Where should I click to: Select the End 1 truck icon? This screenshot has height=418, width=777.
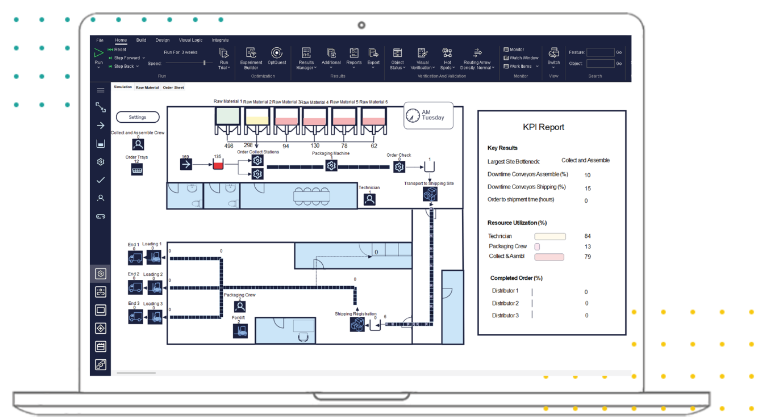135,258
